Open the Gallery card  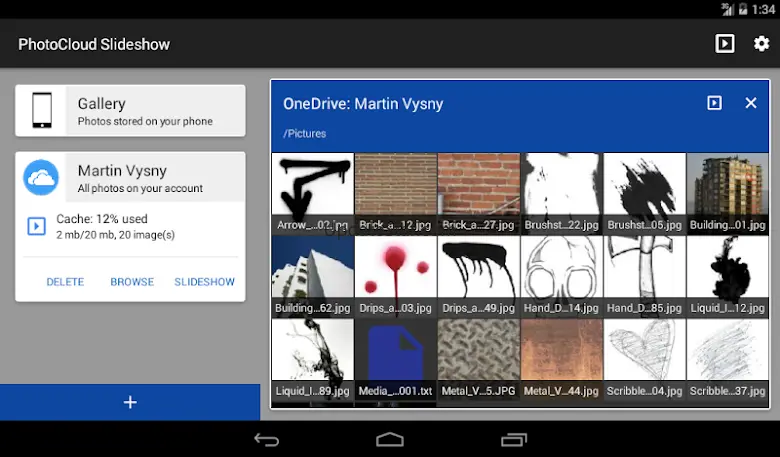[130, 110]
